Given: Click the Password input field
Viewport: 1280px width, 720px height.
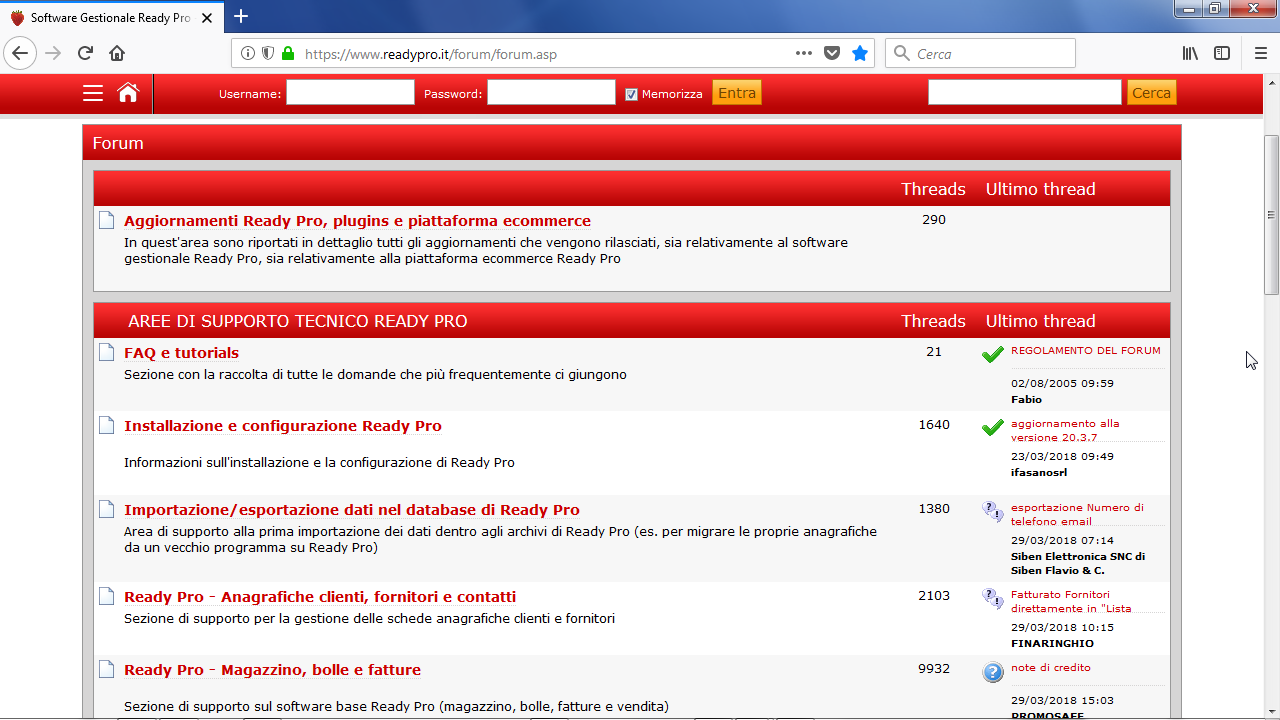Looking at the screenshot, I should (x=551, y=93).
